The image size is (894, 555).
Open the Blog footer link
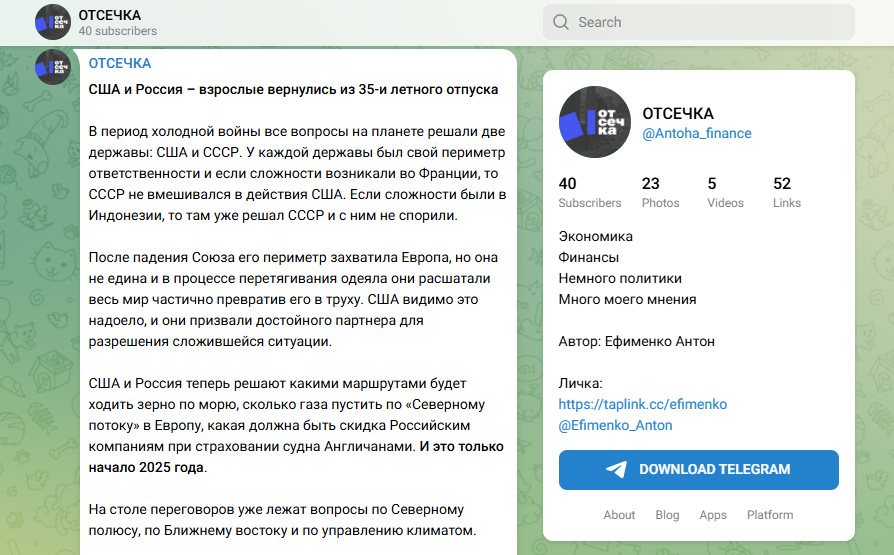coord(667,515)
